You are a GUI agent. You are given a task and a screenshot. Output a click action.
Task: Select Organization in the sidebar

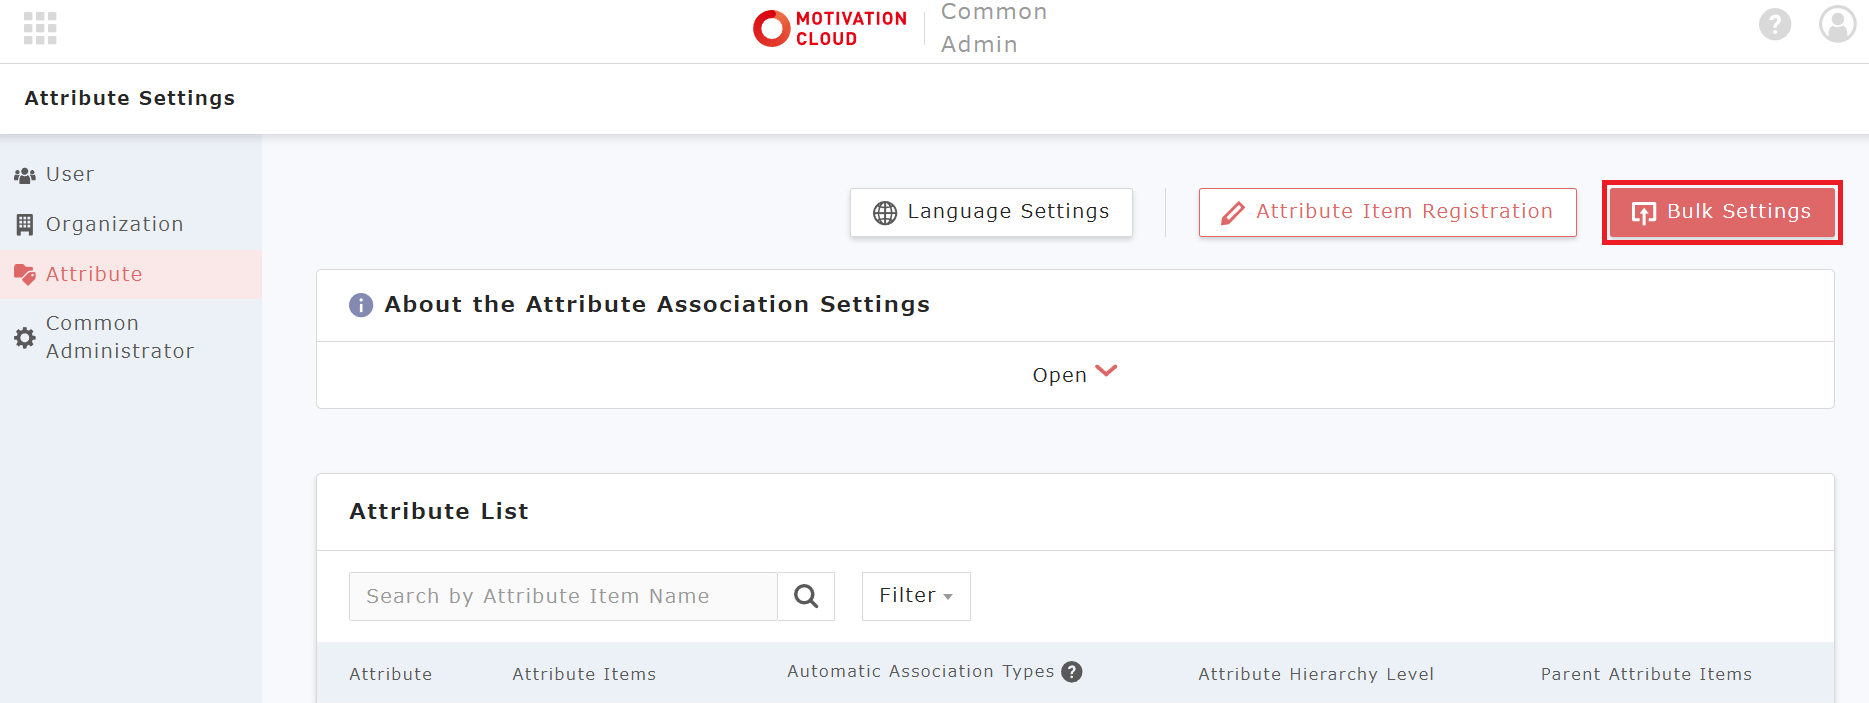click(114, 224)
